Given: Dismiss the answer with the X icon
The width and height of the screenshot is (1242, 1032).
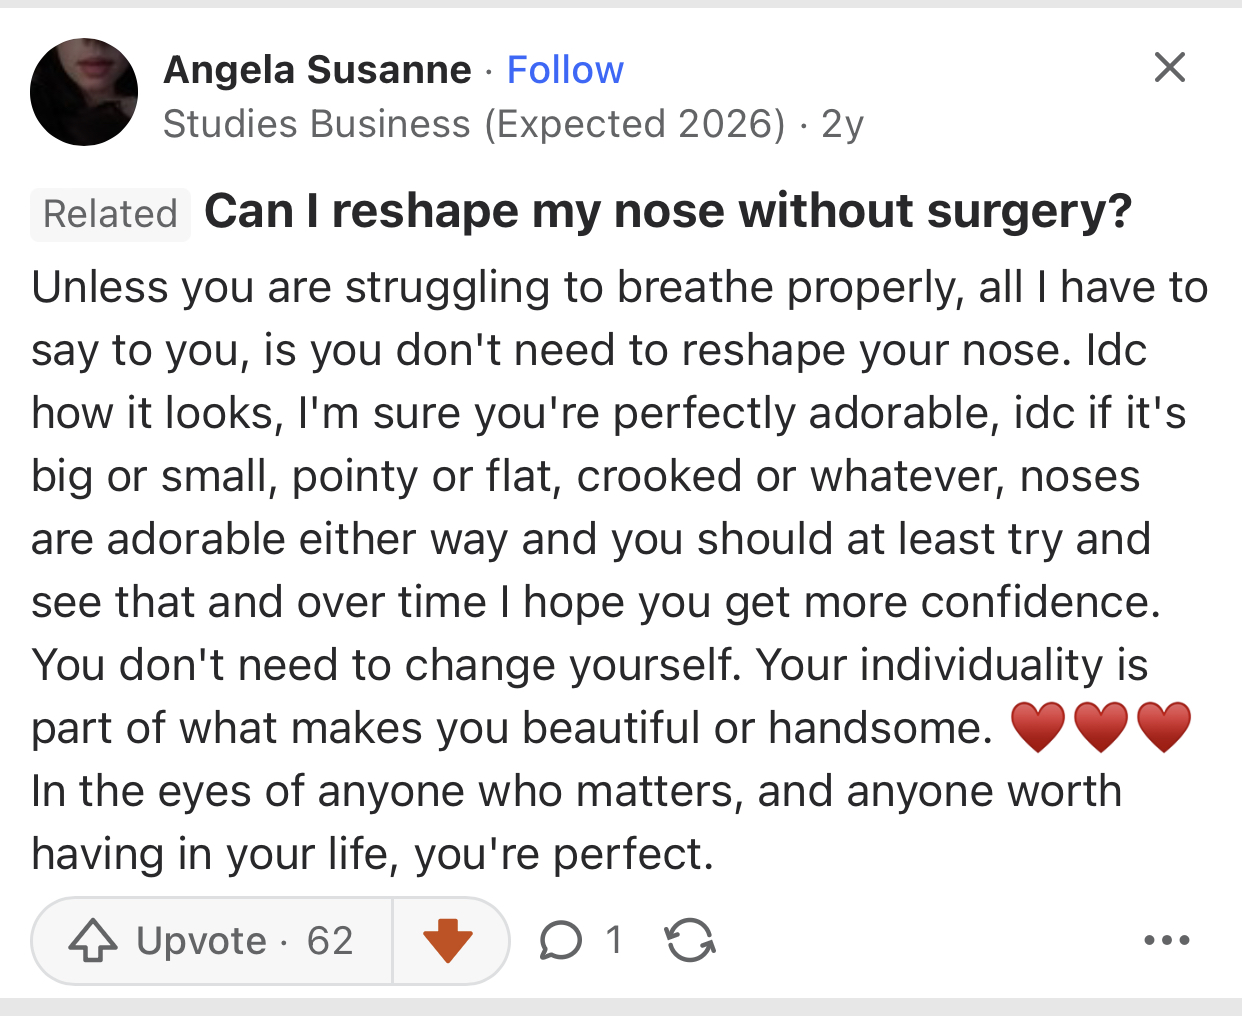Looking at the screenshot, I should (1169, 67).
